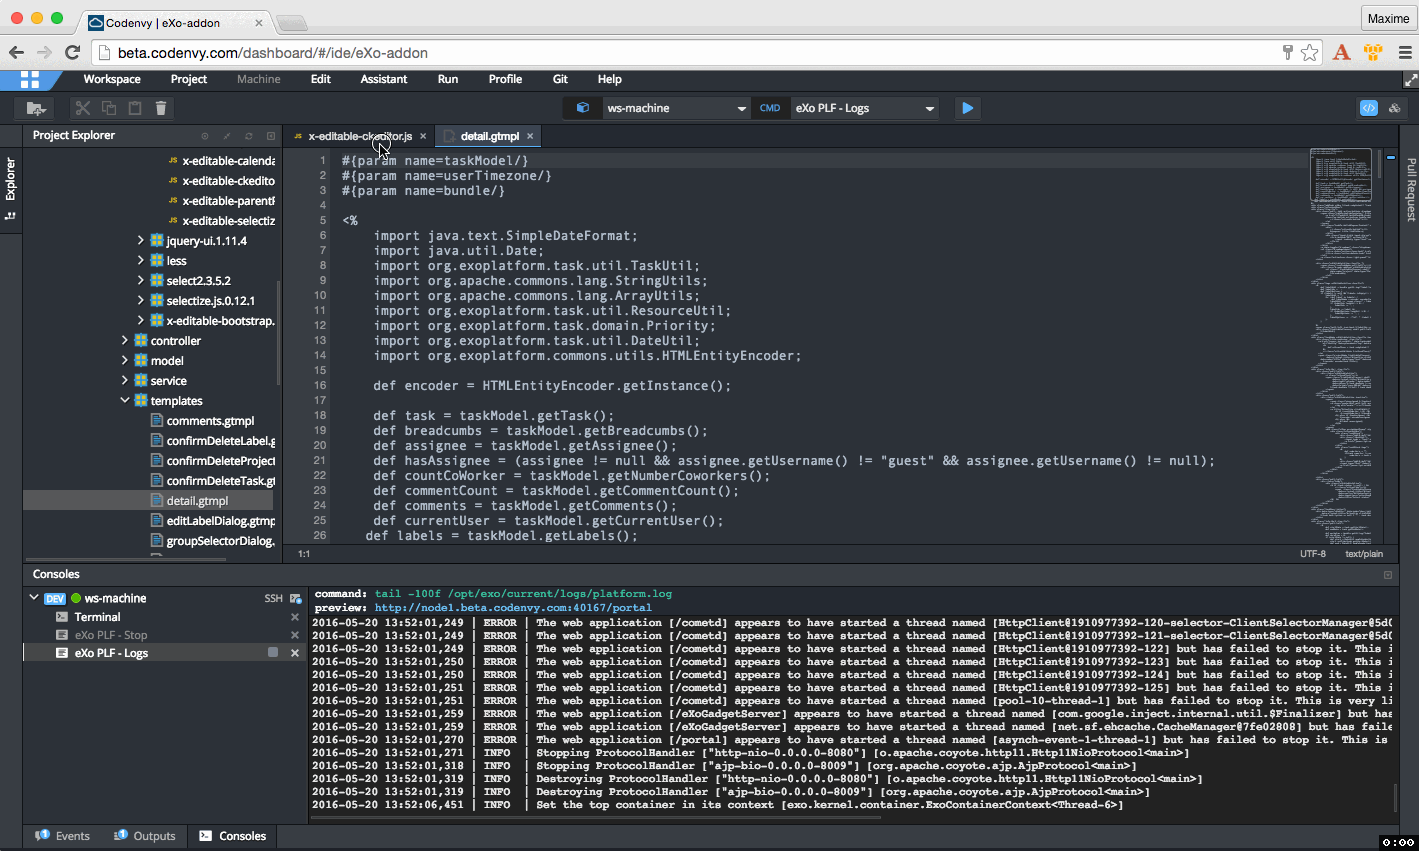Click the Project Explorer collapse-all icon
1419x851 pixels.
tap(227, 136)
